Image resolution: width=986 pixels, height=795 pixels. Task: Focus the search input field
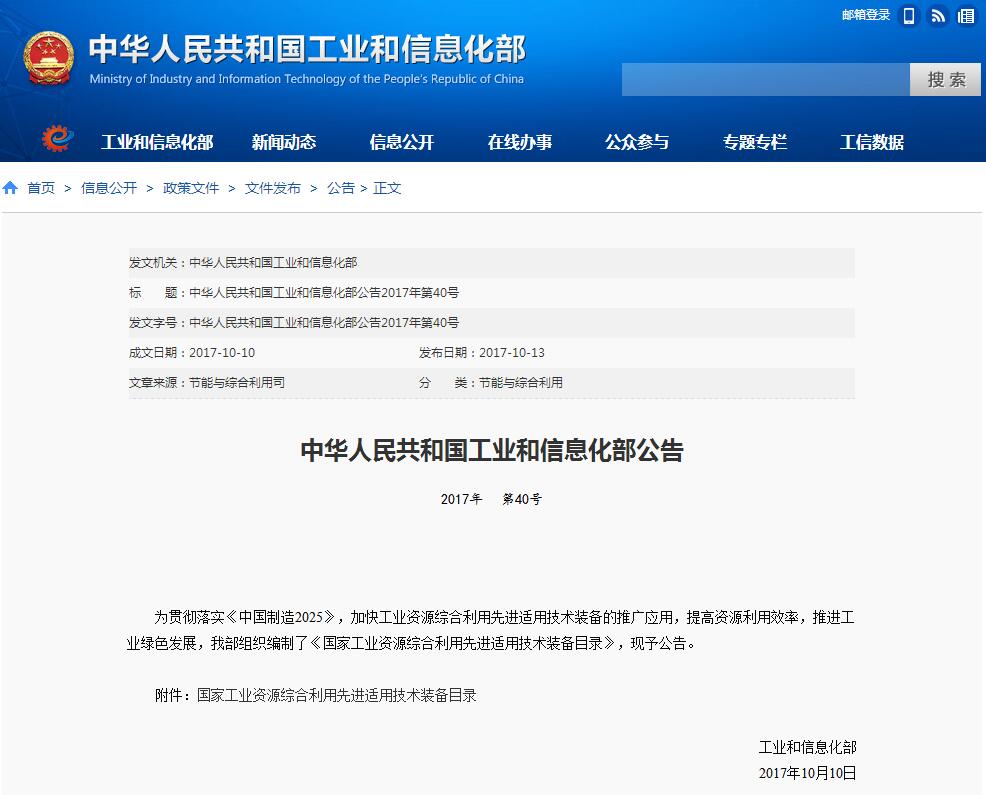tap(766, 79)
